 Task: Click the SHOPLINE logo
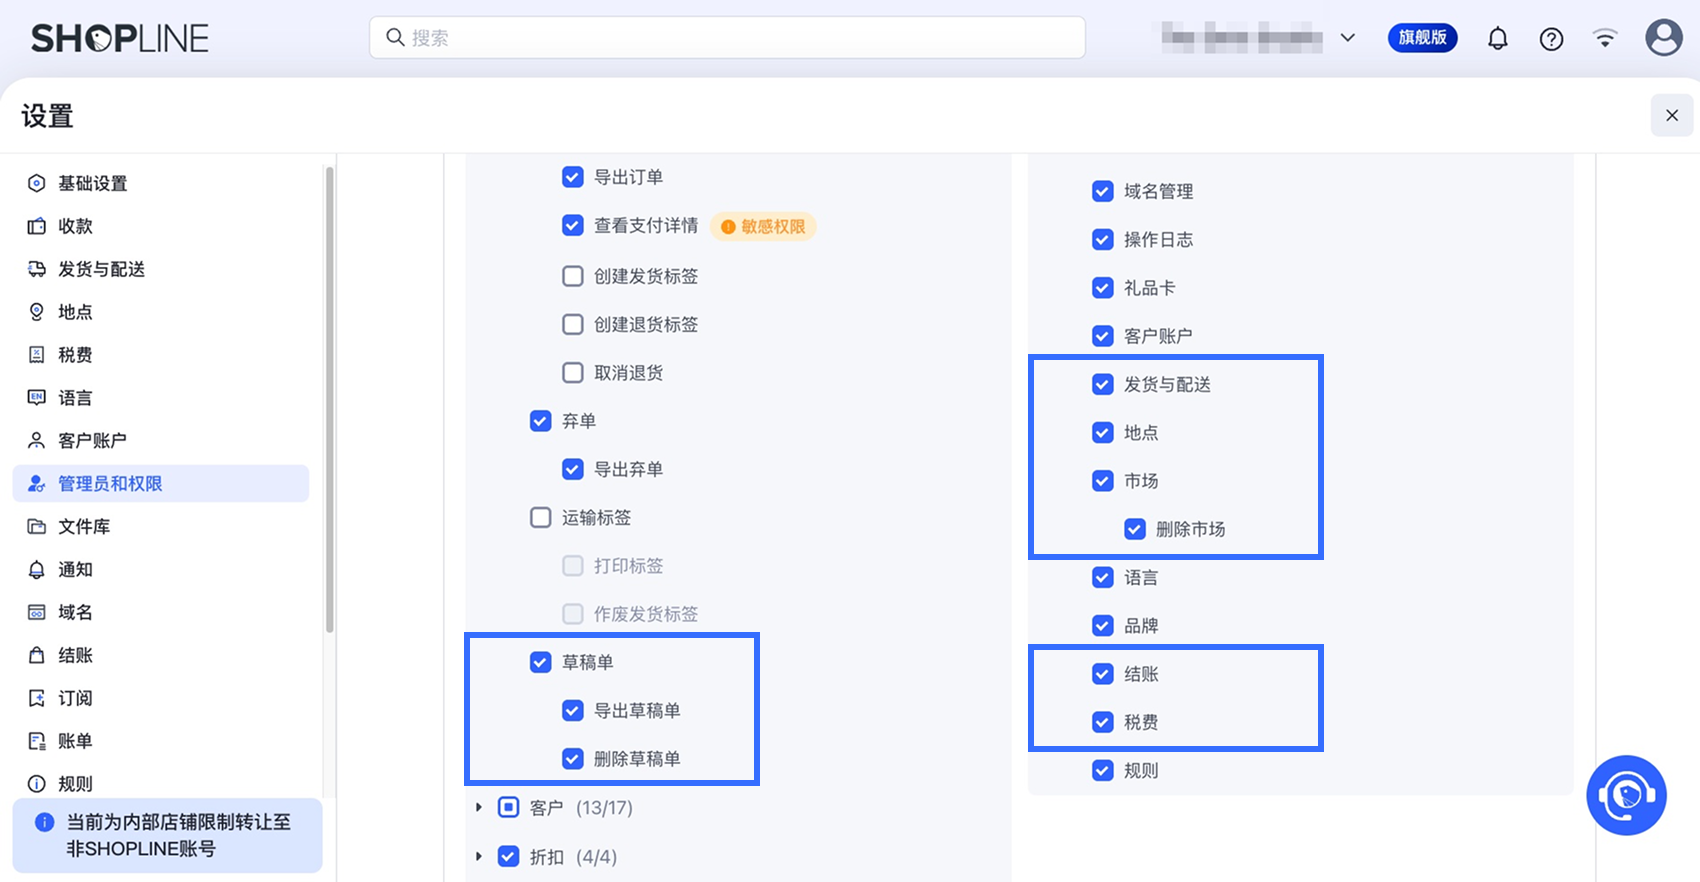click(120, 38)
